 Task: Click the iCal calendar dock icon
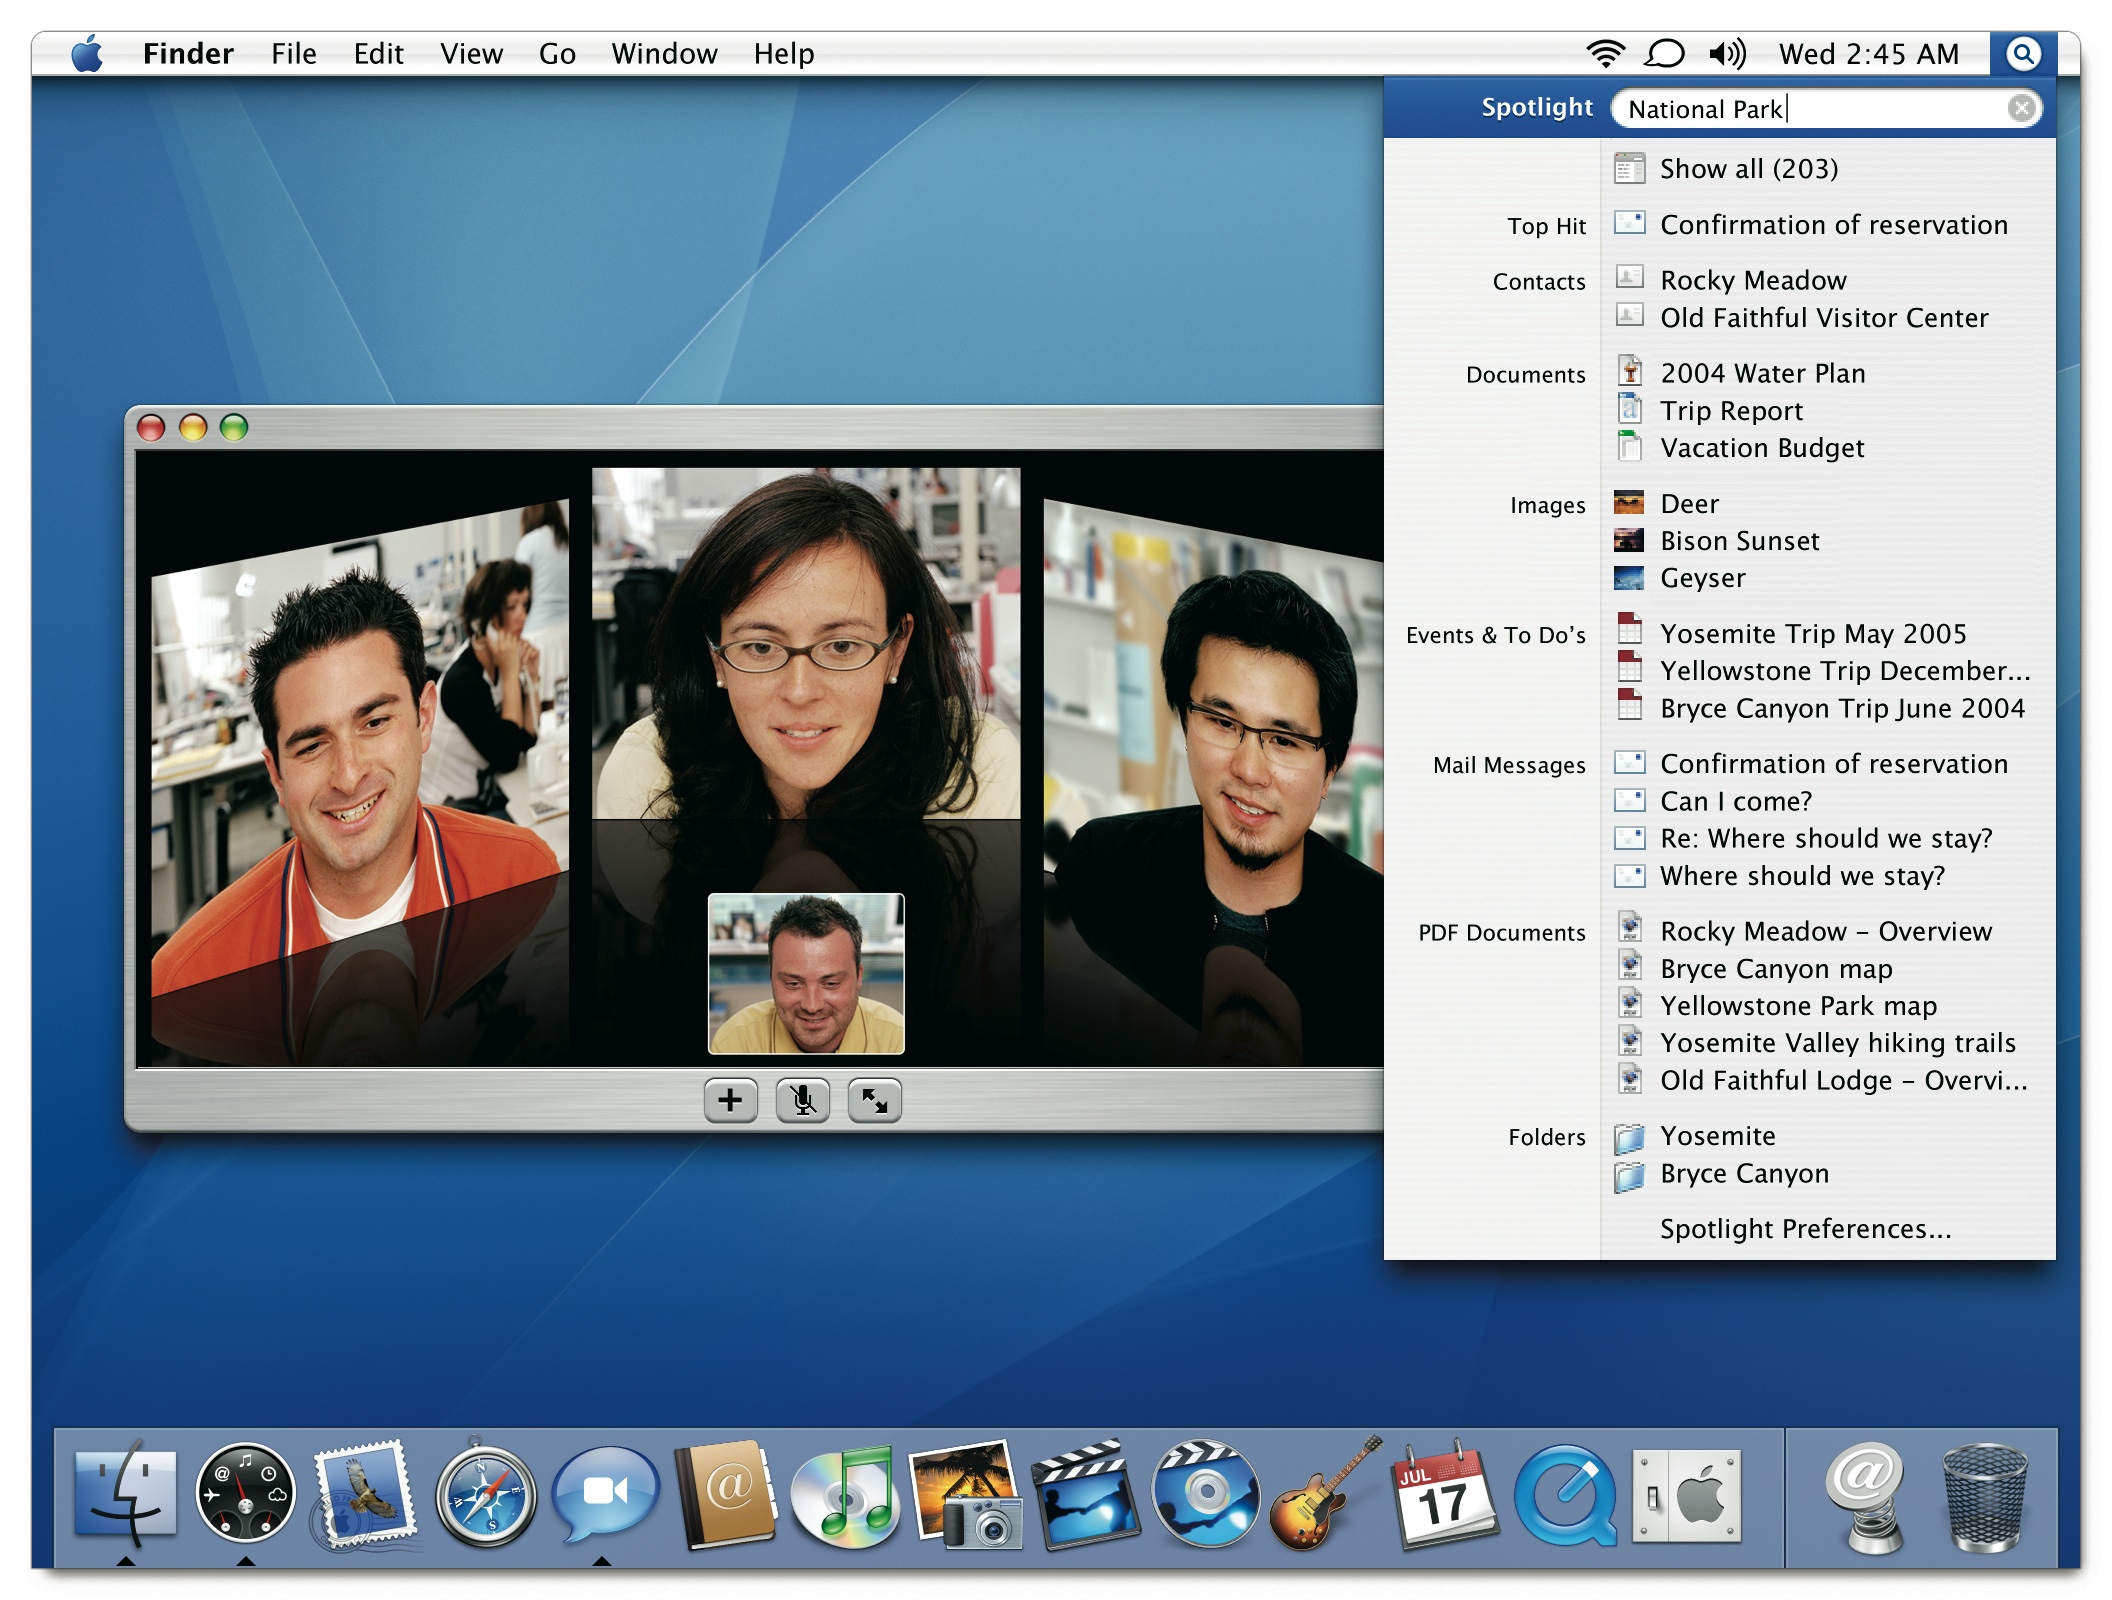(1443, 1497)
